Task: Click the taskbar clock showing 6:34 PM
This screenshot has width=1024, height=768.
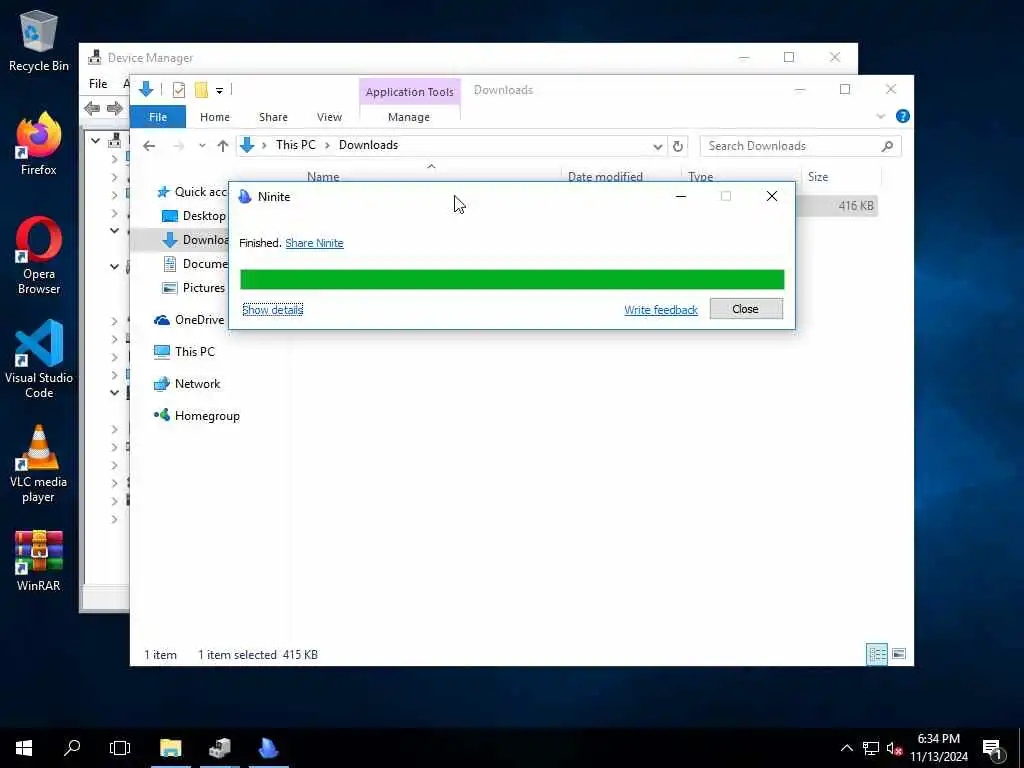Action: 938,748
